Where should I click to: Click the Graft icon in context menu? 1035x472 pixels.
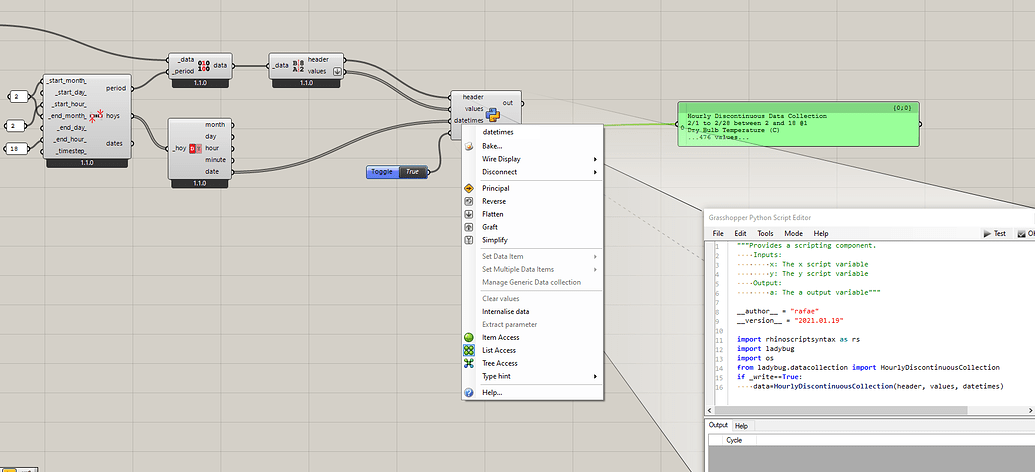469,227
